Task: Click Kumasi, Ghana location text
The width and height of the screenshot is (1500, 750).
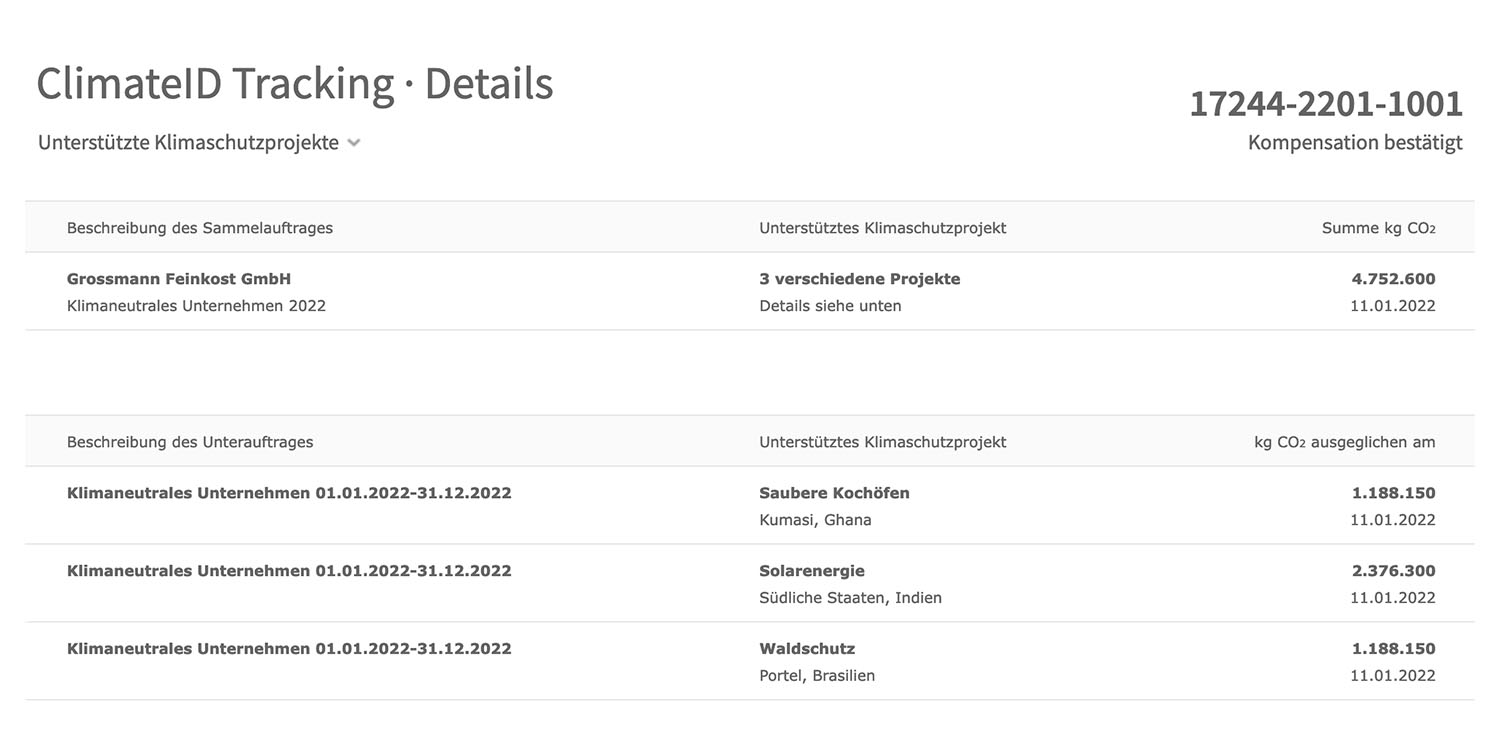Action: point(815,520)
